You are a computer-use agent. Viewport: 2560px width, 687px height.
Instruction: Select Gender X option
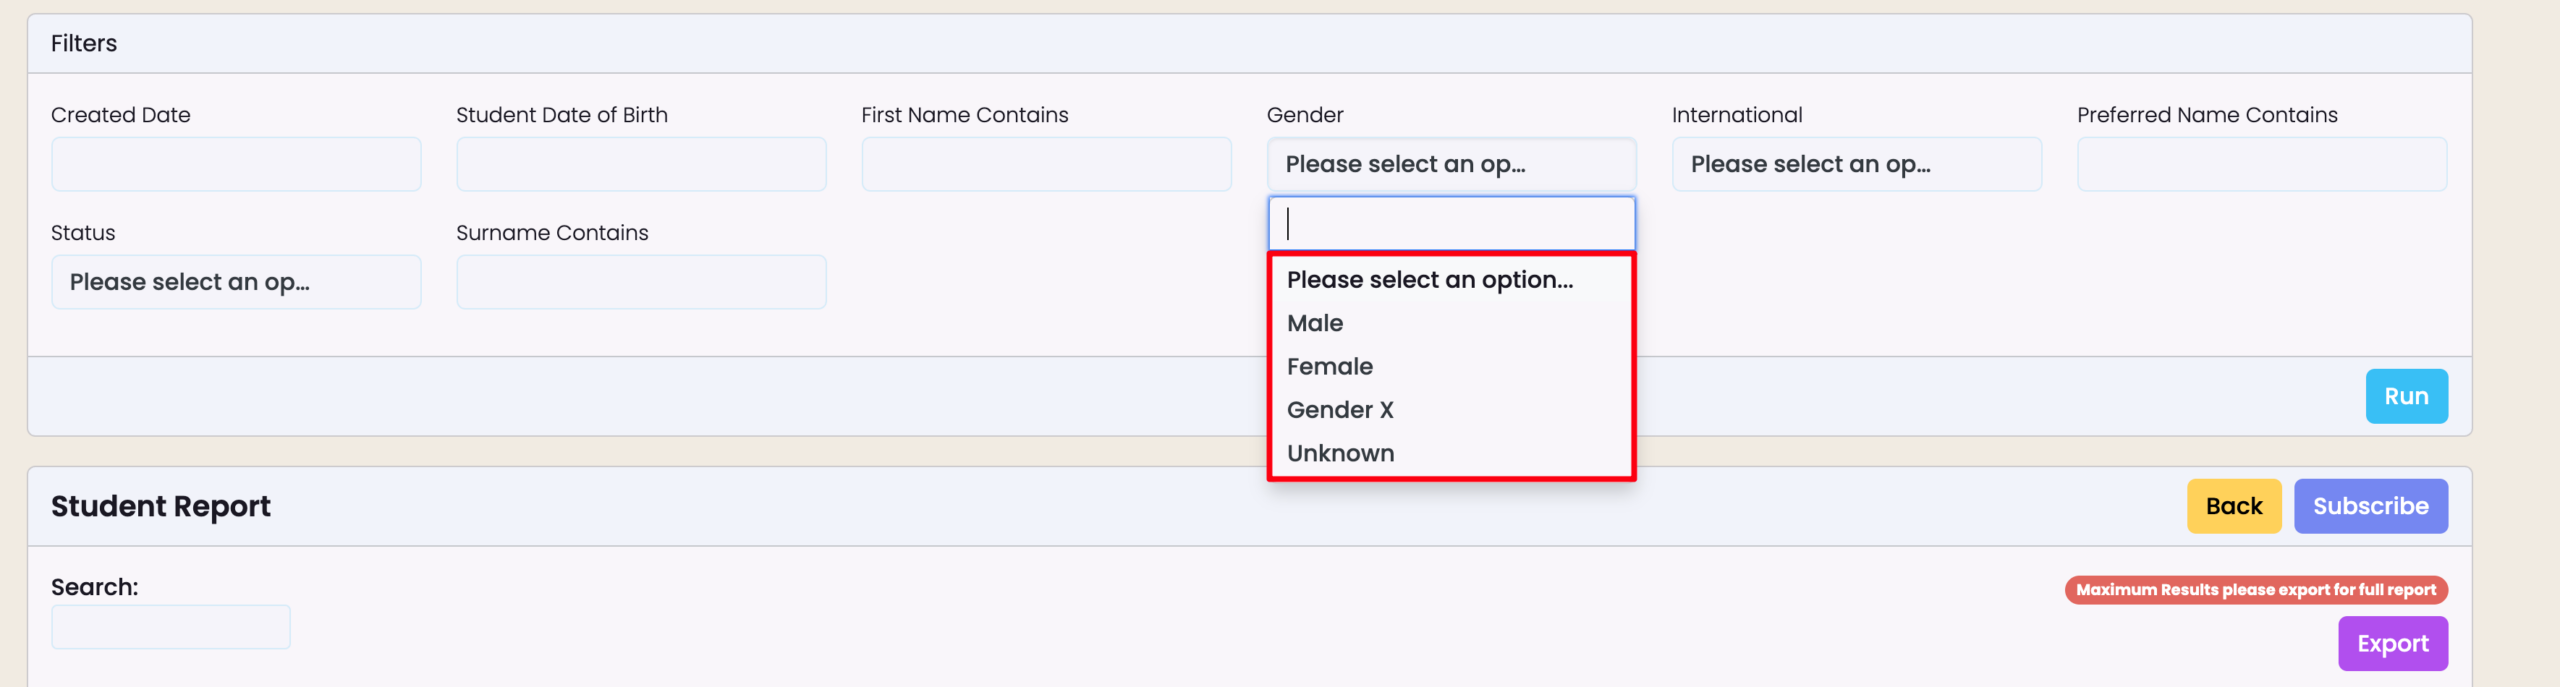(1339, 410)
